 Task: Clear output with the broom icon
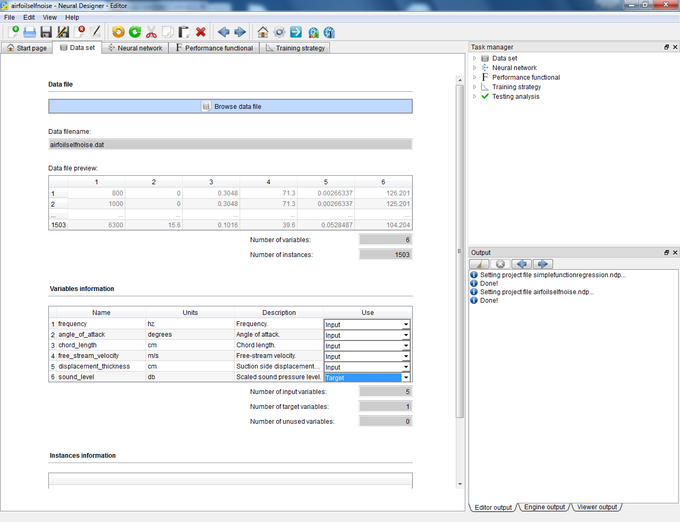pos(480,264)
